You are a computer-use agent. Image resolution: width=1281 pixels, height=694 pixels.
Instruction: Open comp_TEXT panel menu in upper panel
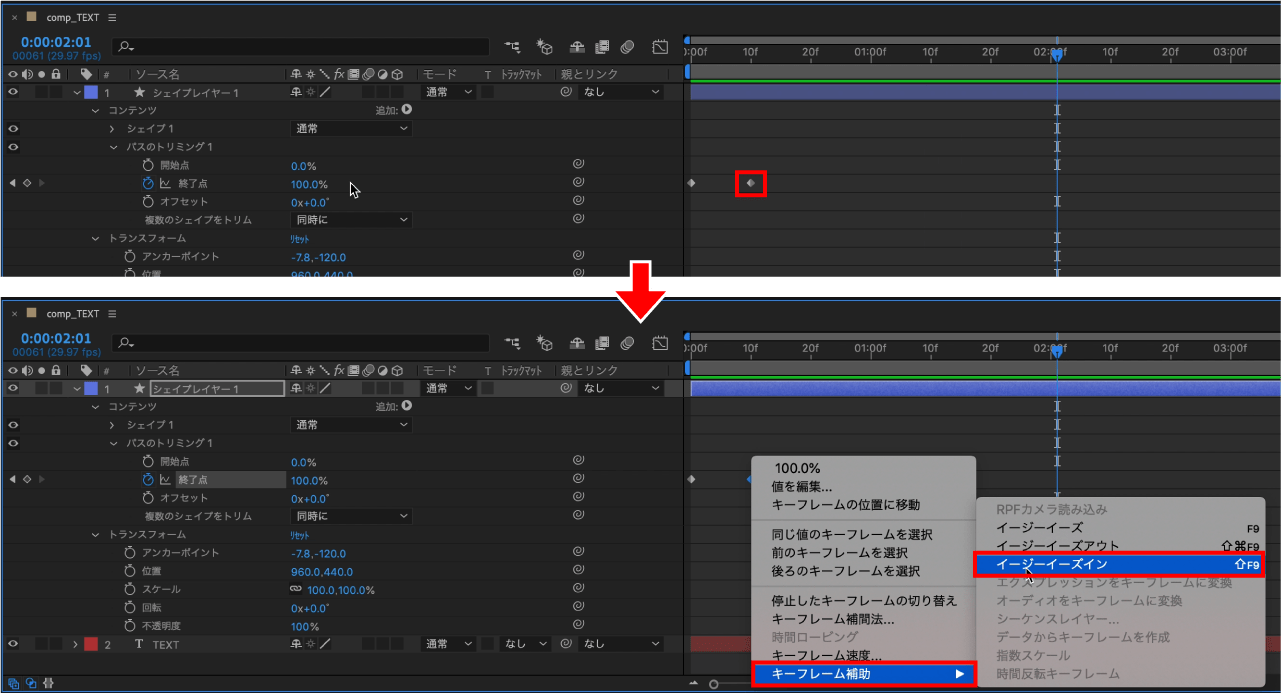111,18
